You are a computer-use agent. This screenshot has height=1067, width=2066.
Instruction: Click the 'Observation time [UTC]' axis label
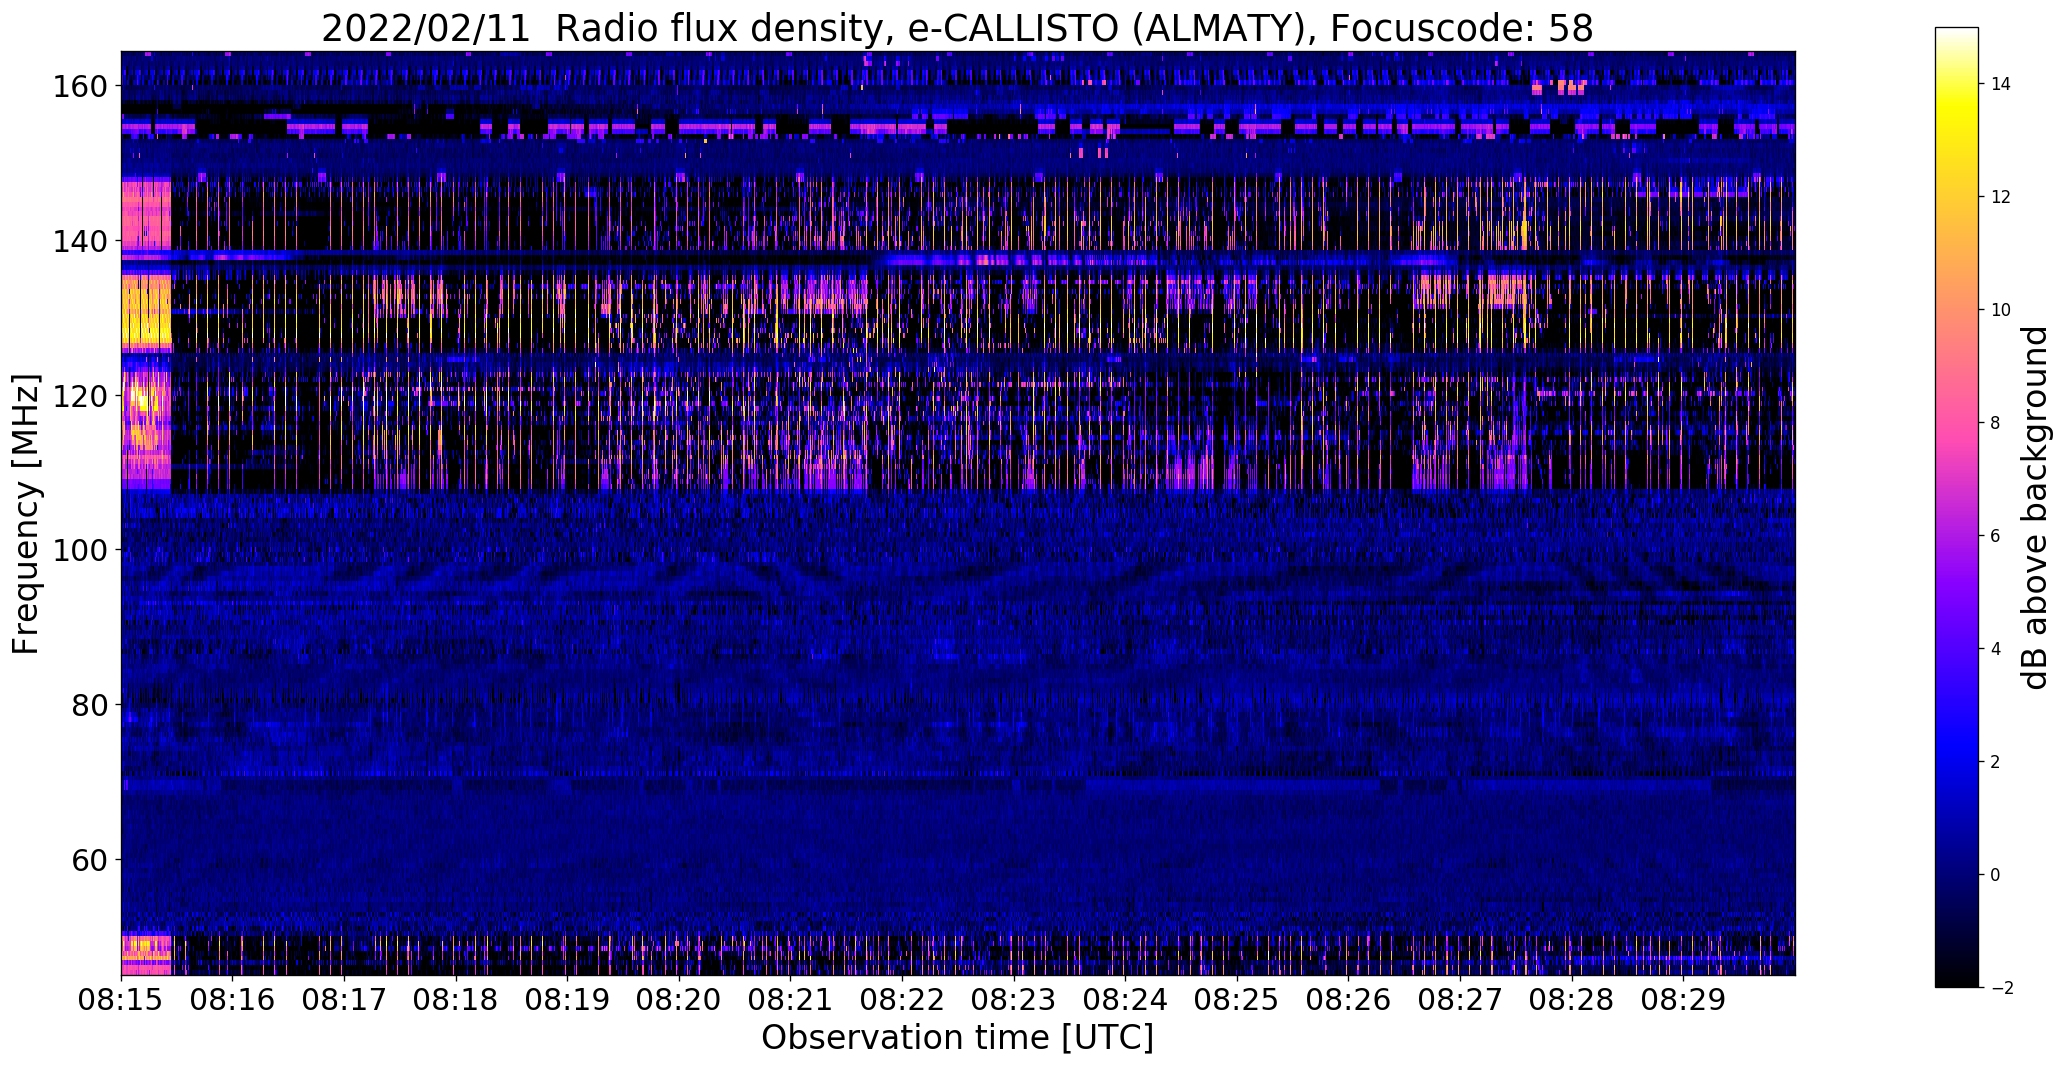pyautogui.click(x=957, y=1038)
